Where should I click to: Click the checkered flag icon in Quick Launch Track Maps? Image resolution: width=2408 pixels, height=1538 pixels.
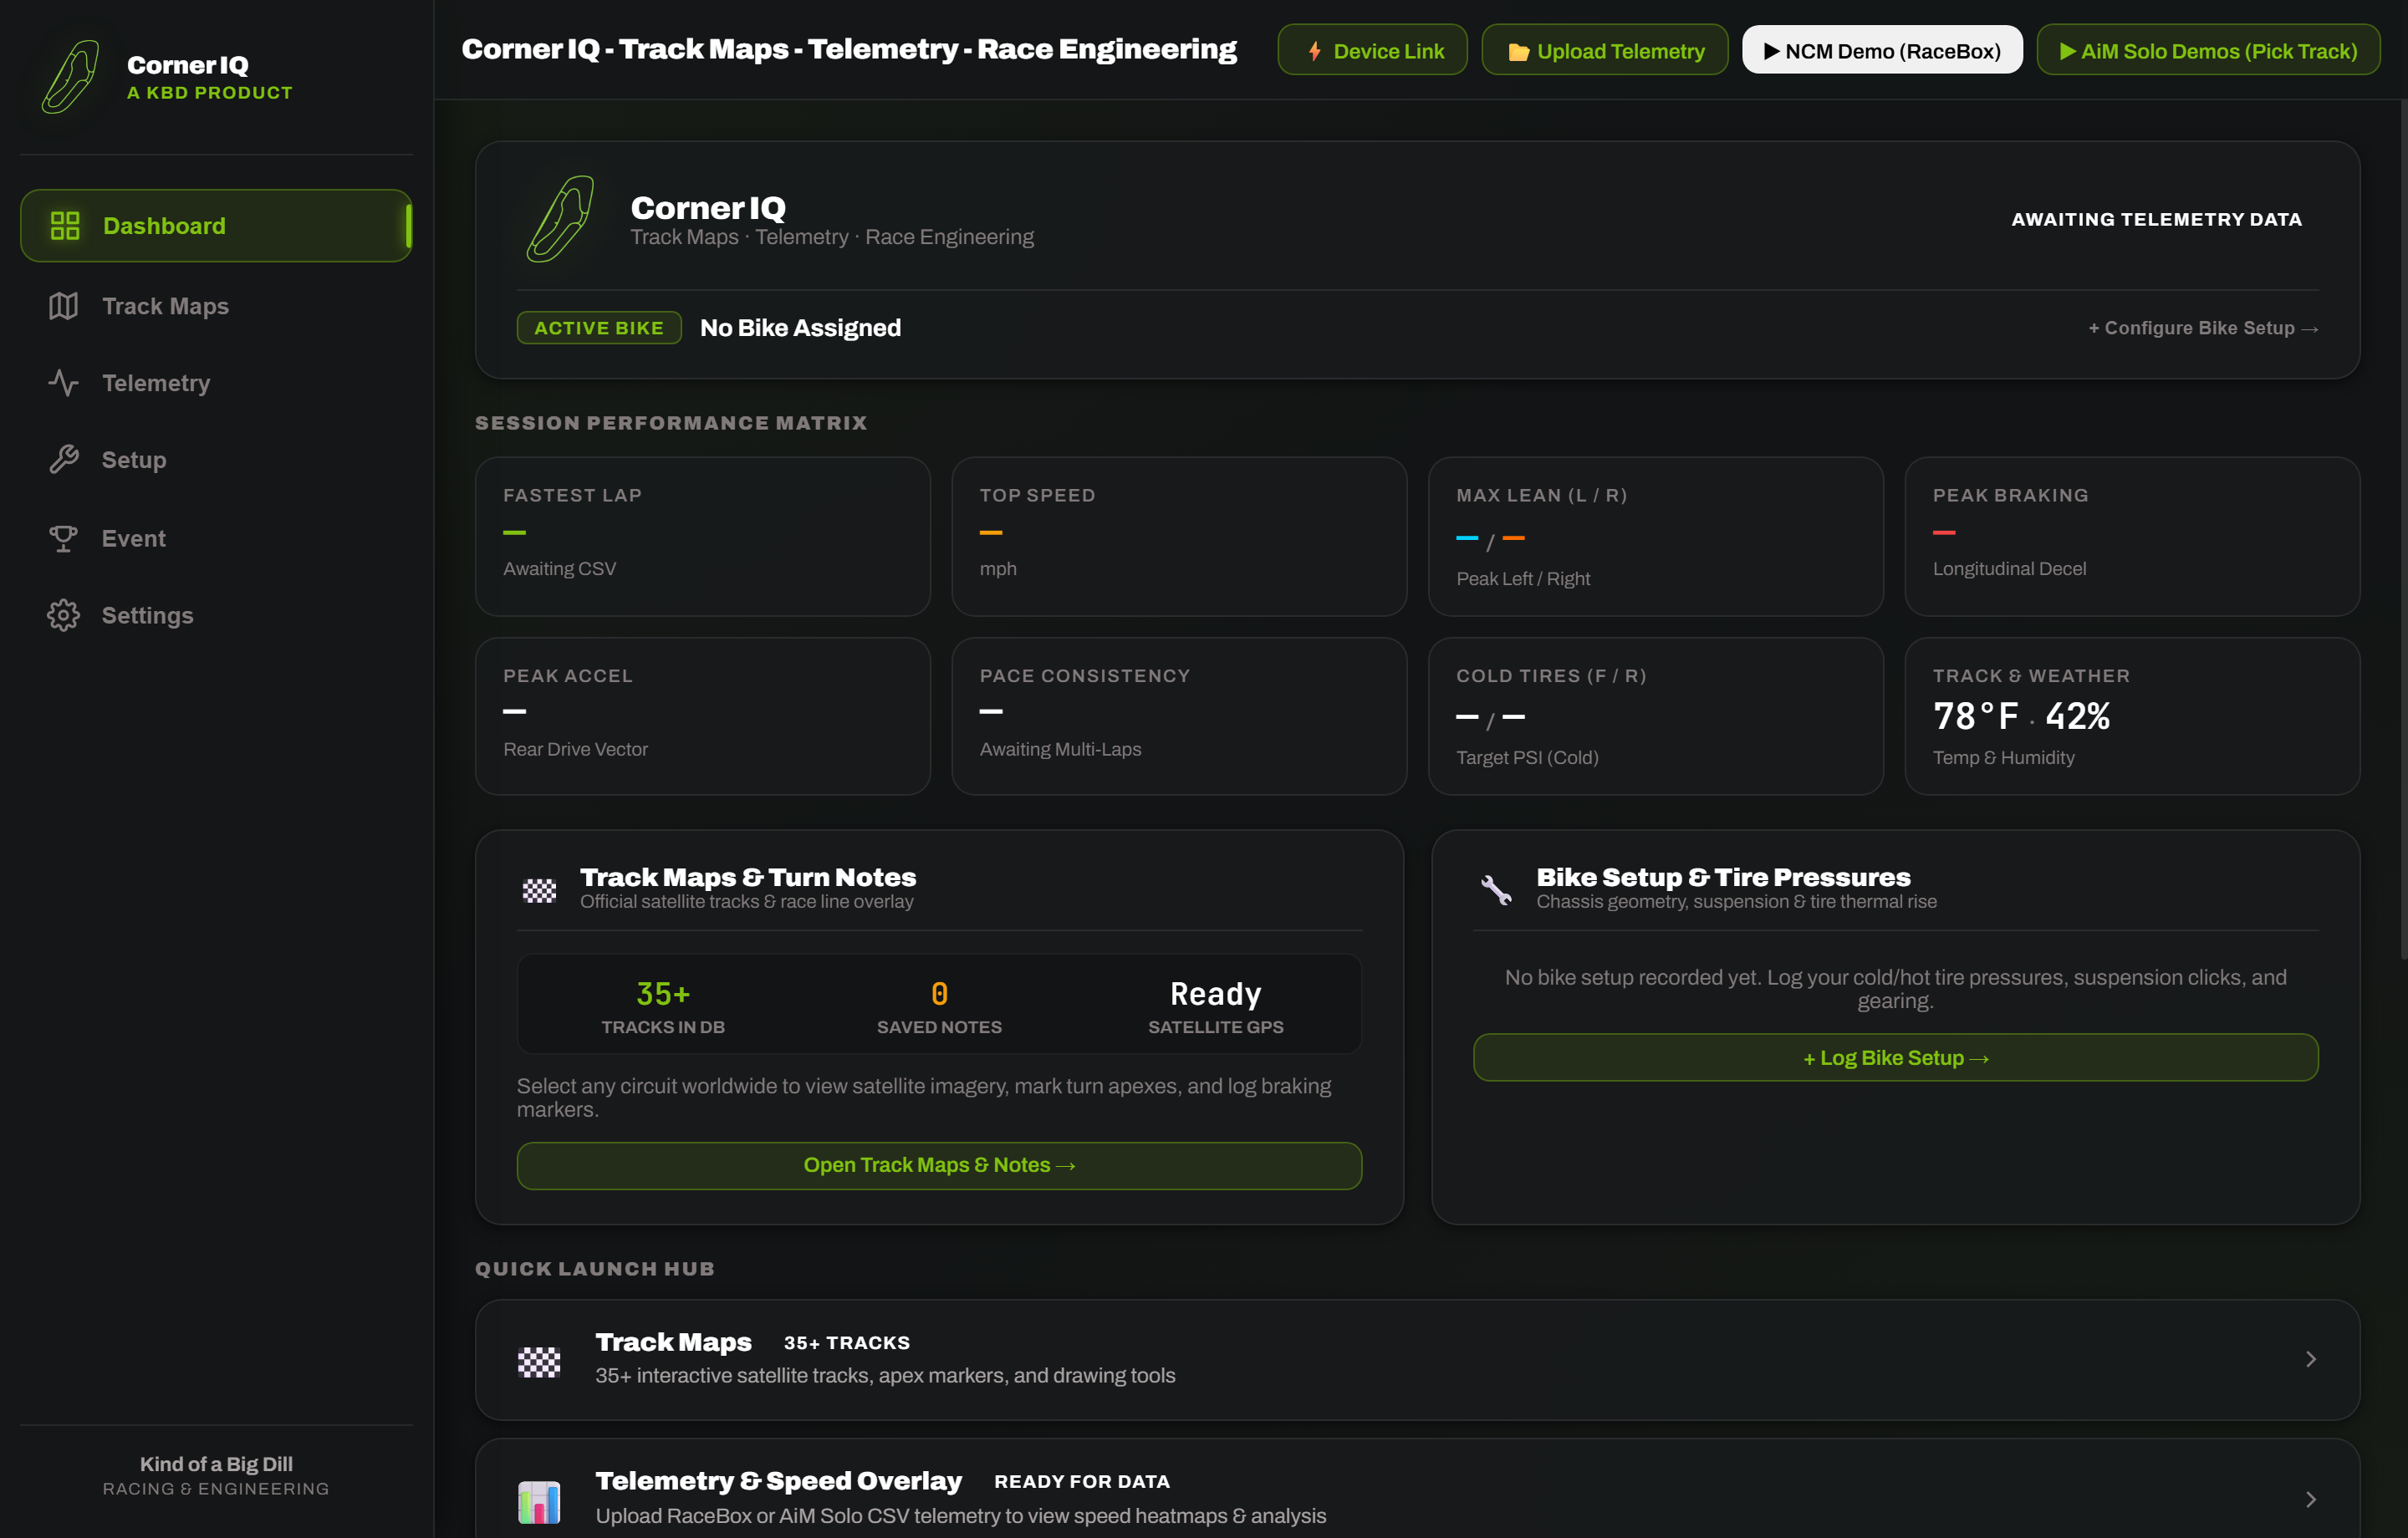(539, 1361)
